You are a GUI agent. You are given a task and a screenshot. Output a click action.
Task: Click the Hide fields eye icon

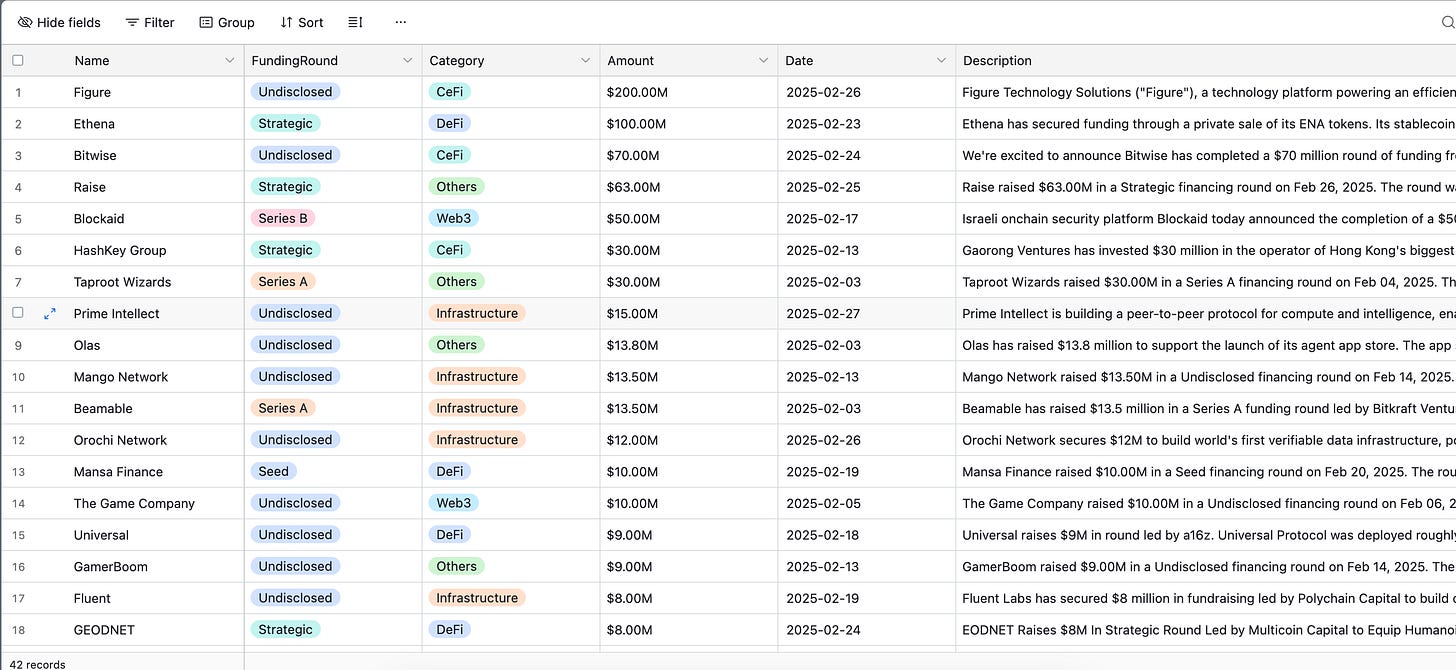point(25,22)
